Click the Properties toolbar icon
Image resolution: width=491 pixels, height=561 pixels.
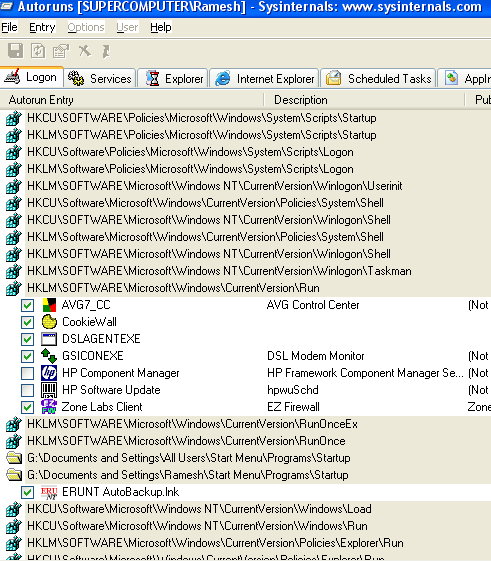click(61, 51)
